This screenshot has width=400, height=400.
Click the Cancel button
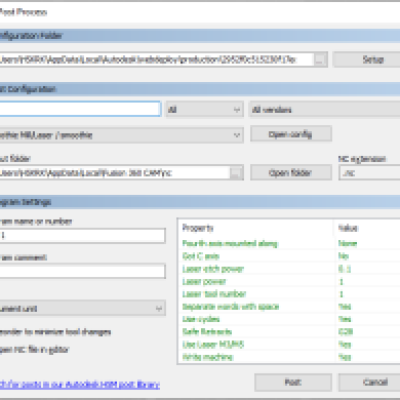(x=369, y=382)
